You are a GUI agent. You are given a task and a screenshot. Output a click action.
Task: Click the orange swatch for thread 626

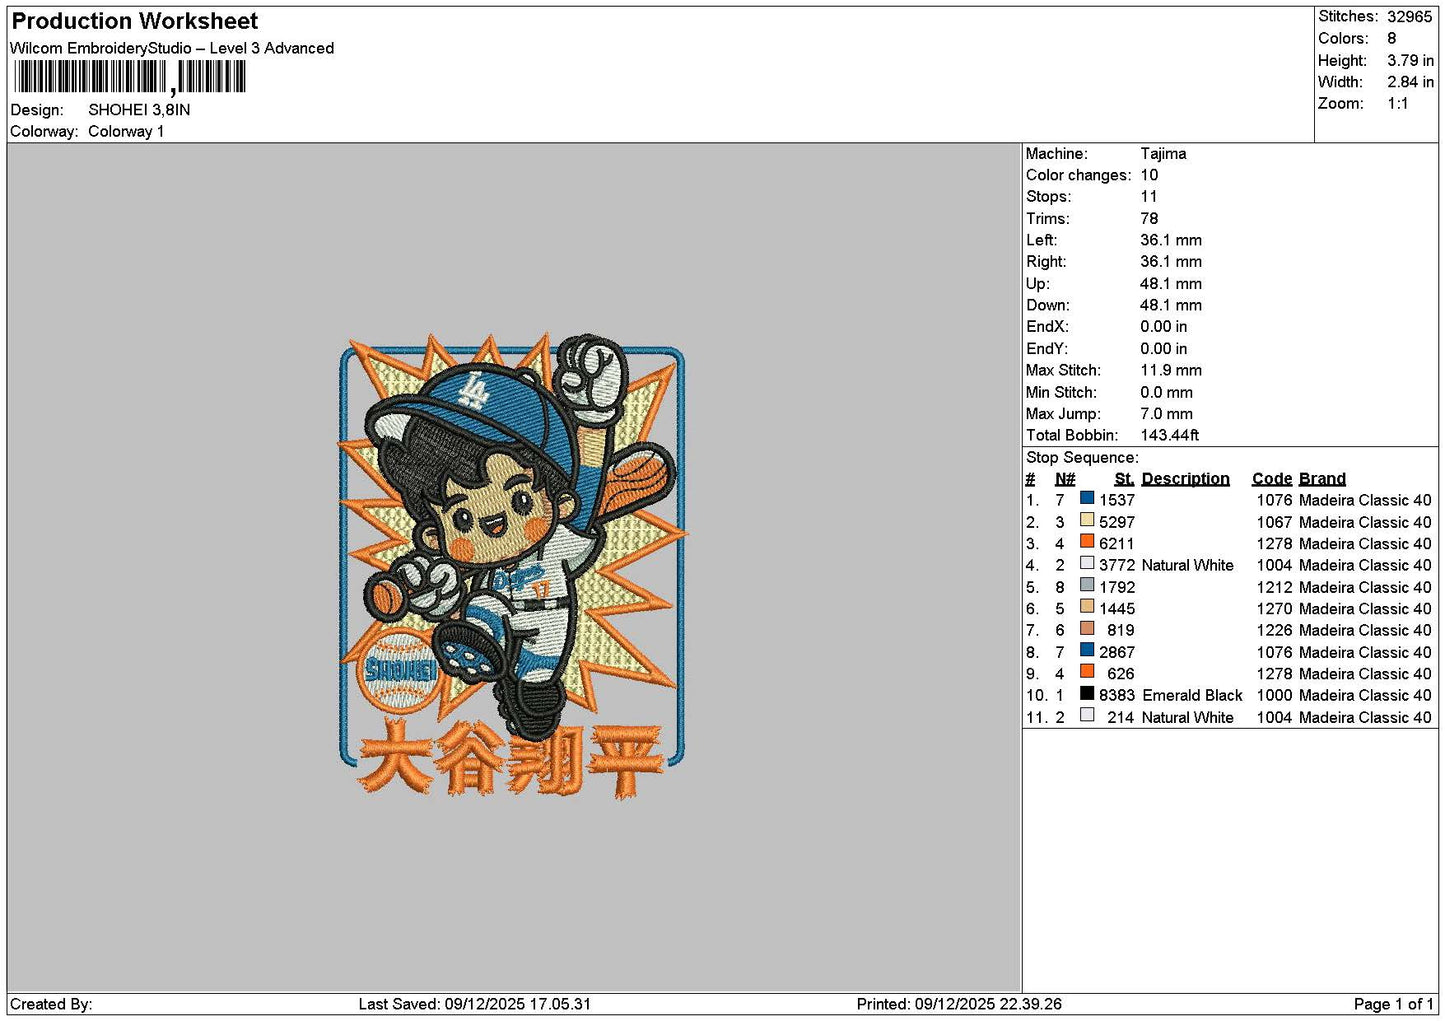click(x=1087, y=672)
